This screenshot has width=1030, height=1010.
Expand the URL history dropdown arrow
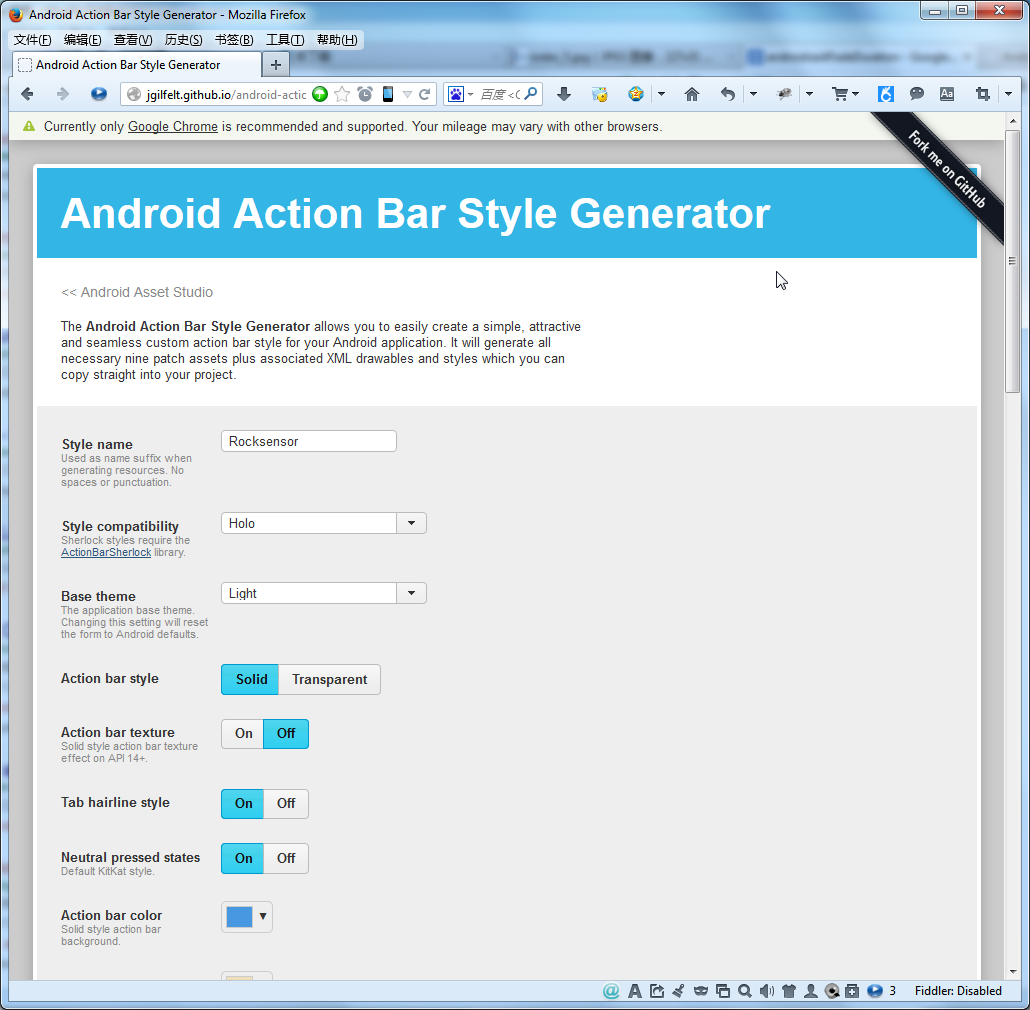click(407, 95)
